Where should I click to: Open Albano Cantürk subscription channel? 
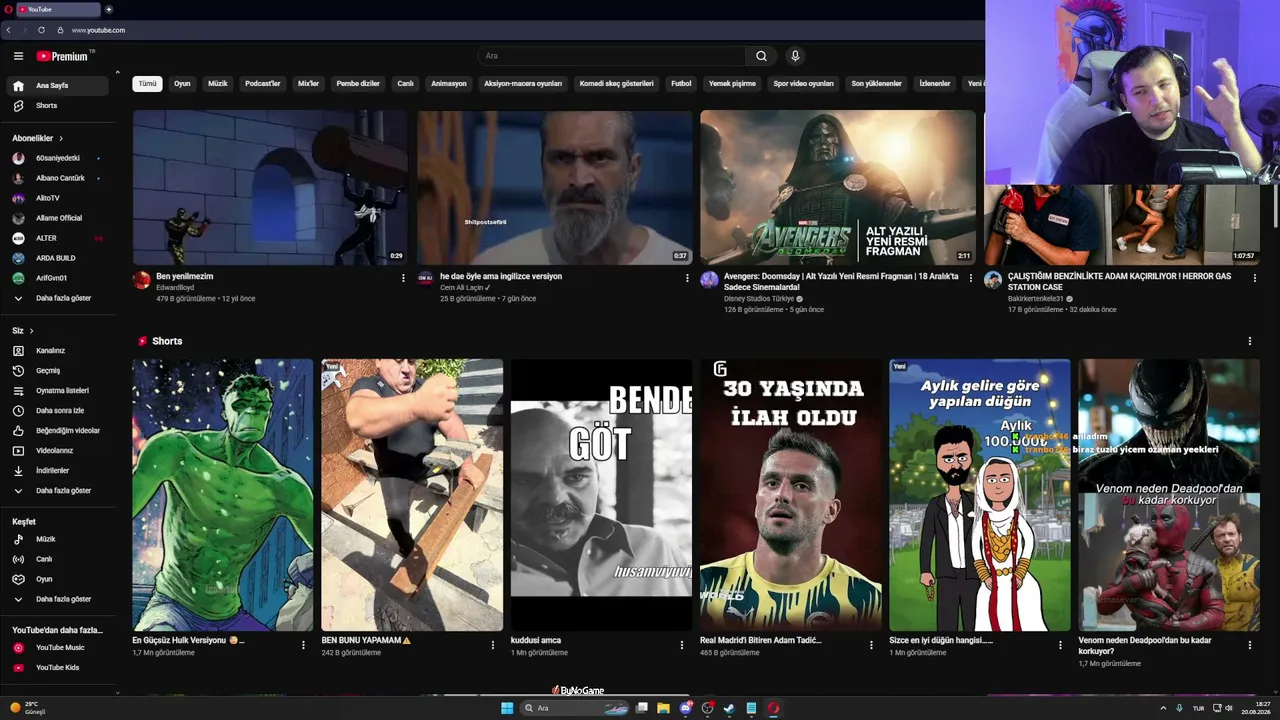click(60, 178)
